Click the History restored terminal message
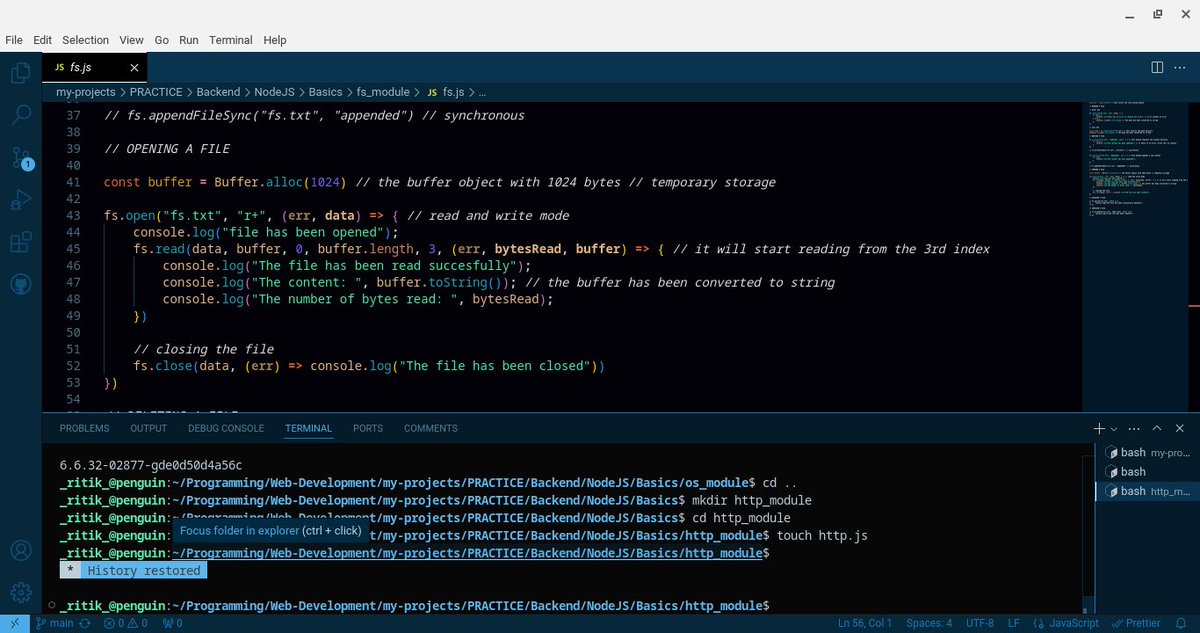This screenshot has width=1200, height=633. (144, 570)
